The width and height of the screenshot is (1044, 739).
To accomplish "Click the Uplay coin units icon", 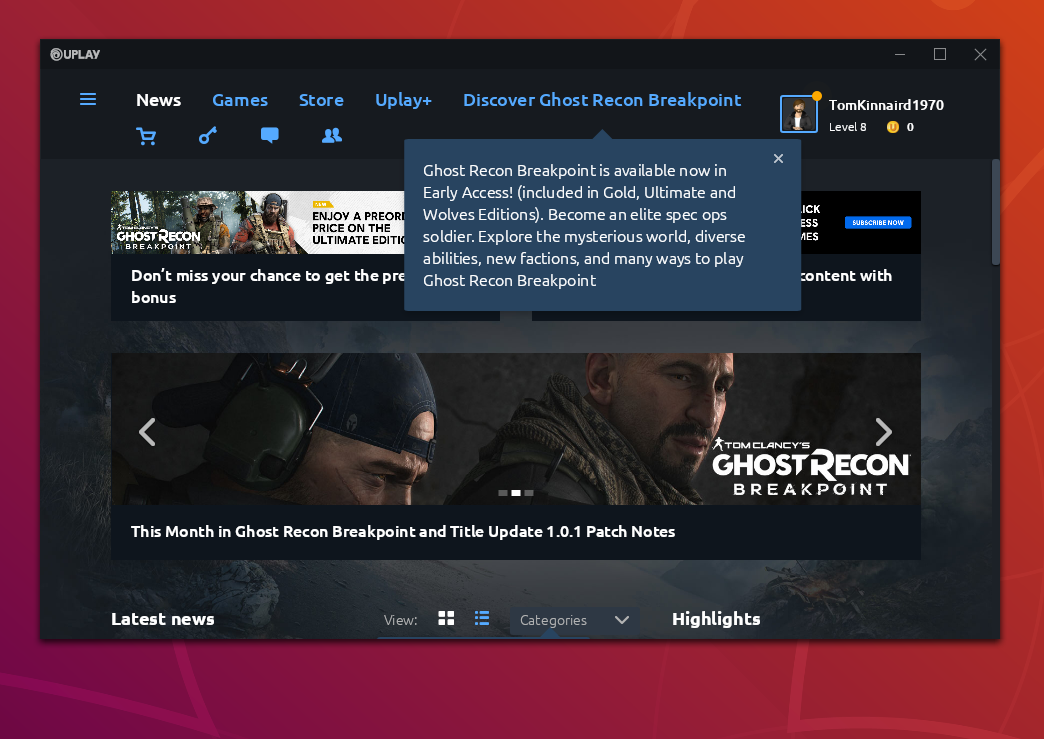I will (893, 126).
